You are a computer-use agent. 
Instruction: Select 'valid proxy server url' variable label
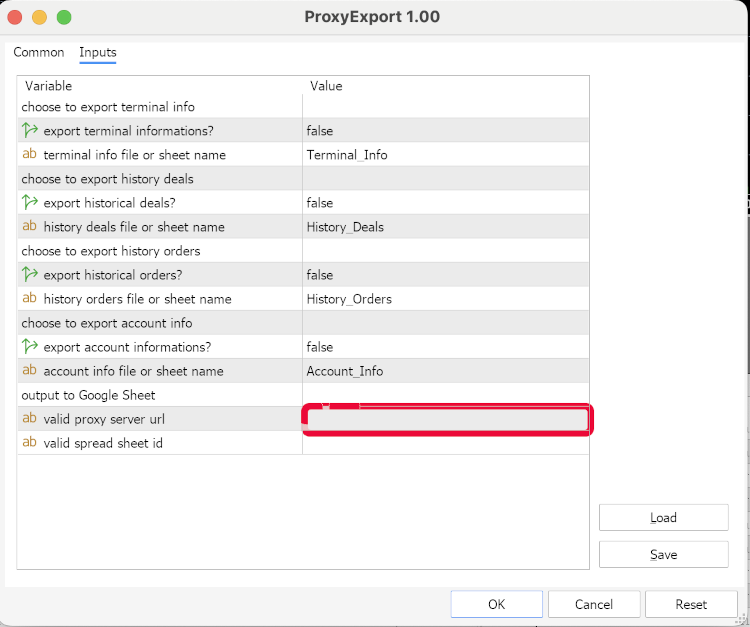104,419
